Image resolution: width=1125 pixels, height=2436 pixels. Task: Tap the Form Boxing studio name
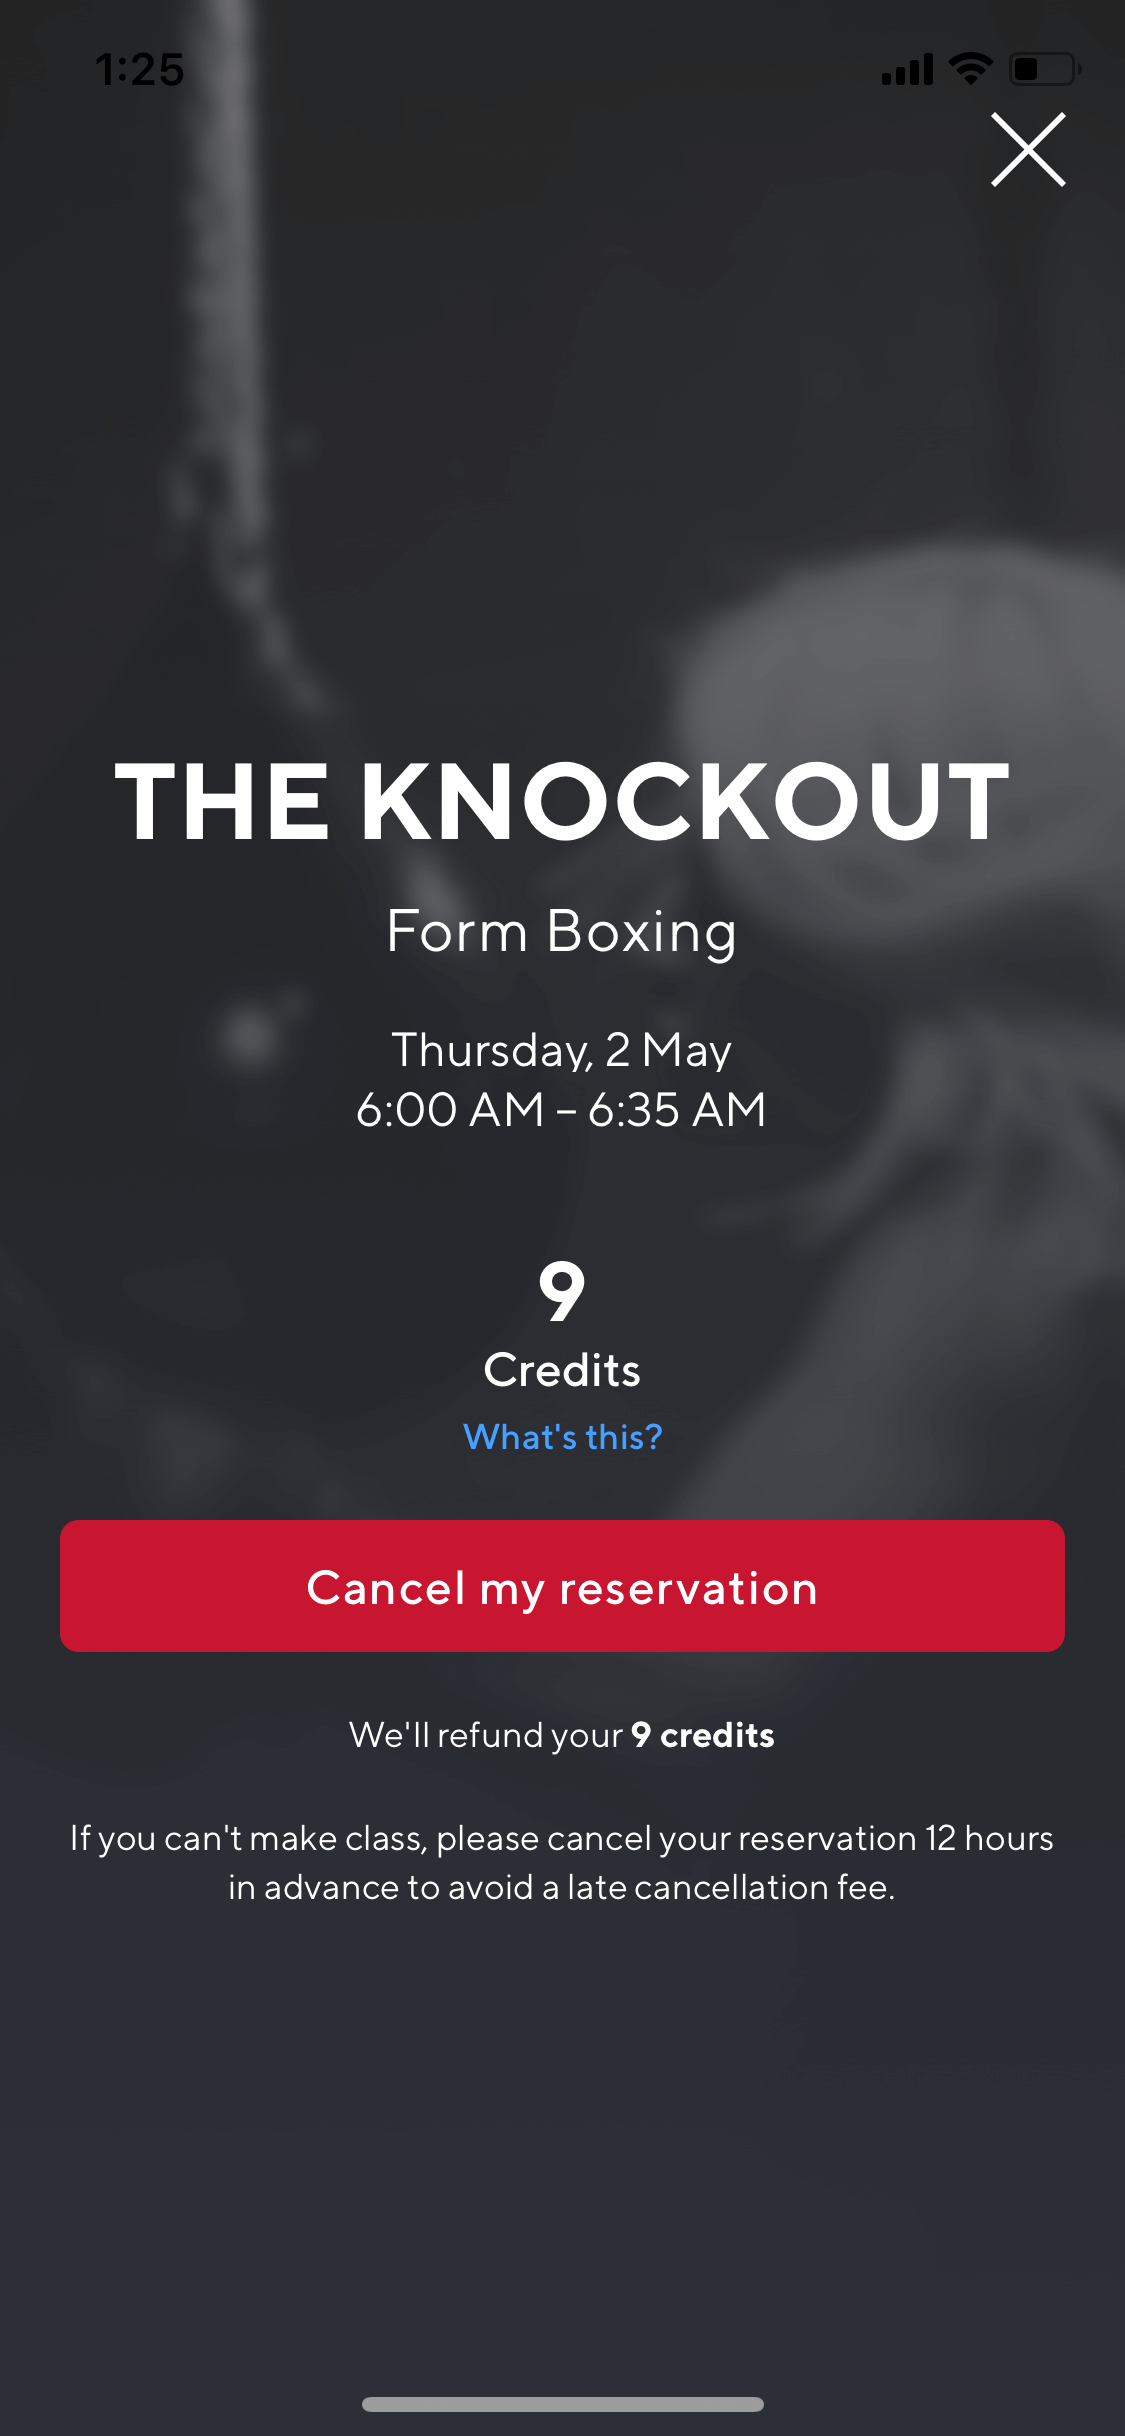562,933
